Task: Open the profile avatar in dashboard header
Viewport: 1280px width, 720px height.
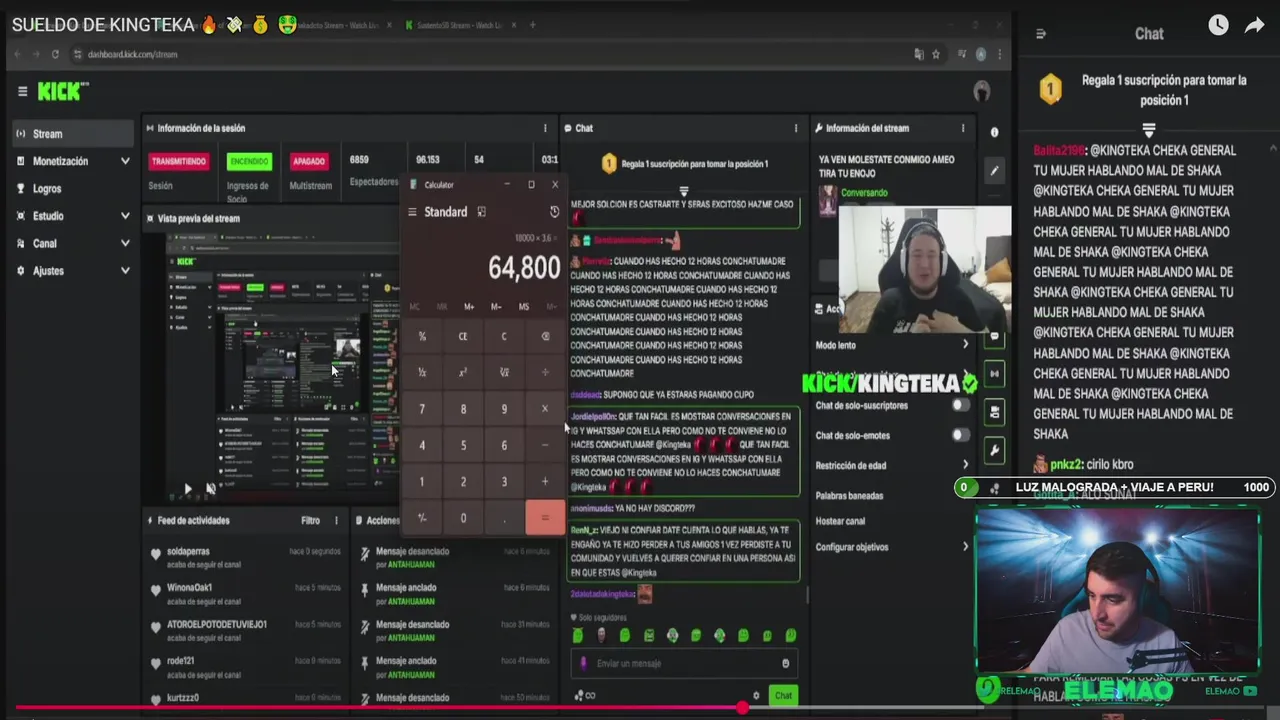Action: coord(982,91)
